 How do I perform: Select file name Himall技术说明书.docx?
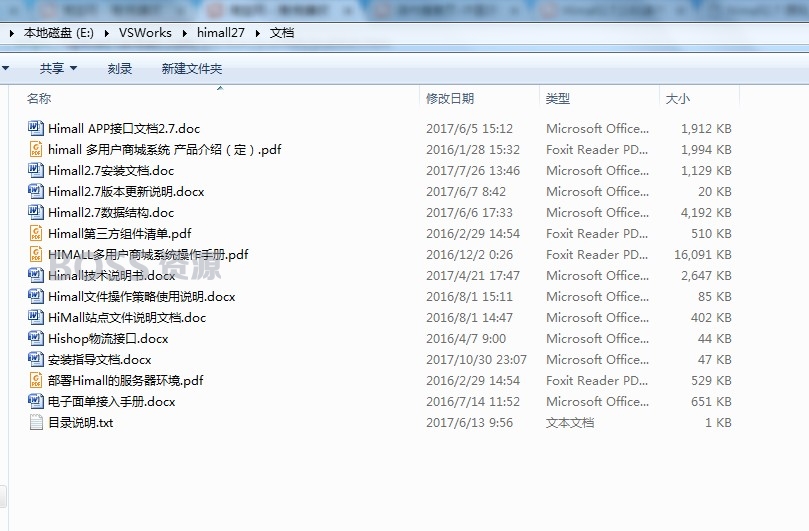tap(111, 276)
